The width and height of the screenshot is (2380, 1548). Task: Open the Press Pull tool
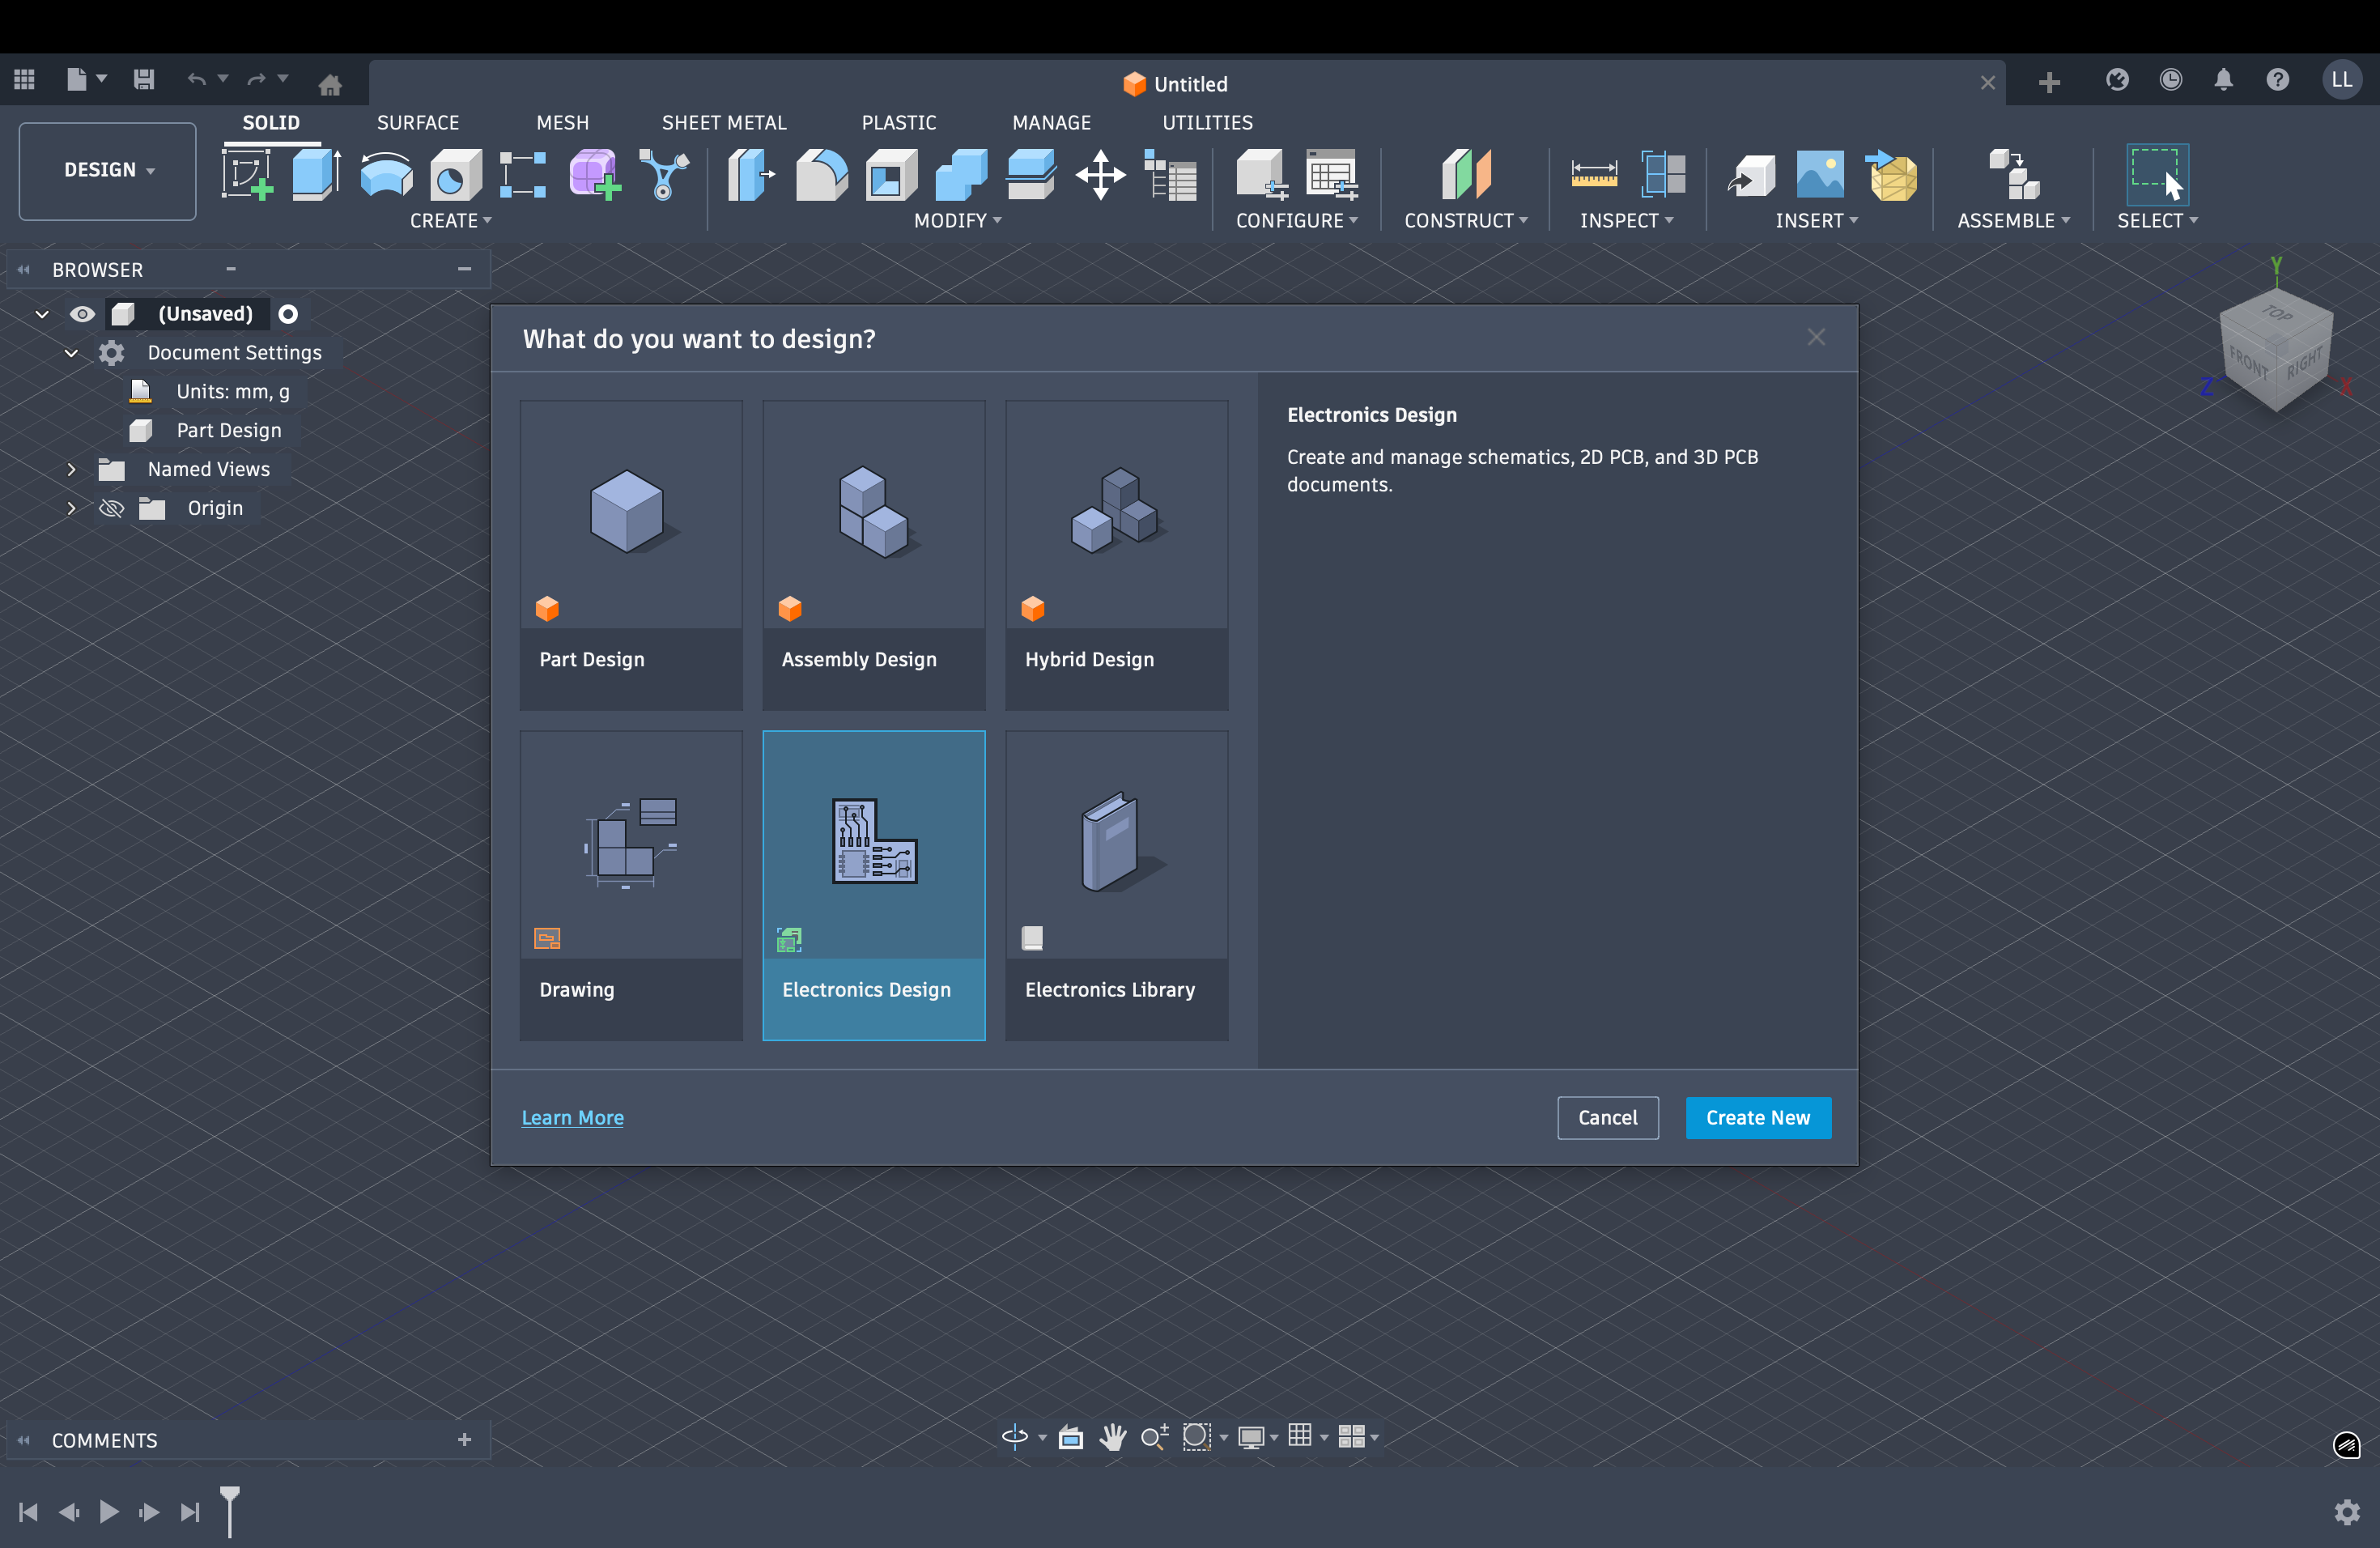coord(750,175)
